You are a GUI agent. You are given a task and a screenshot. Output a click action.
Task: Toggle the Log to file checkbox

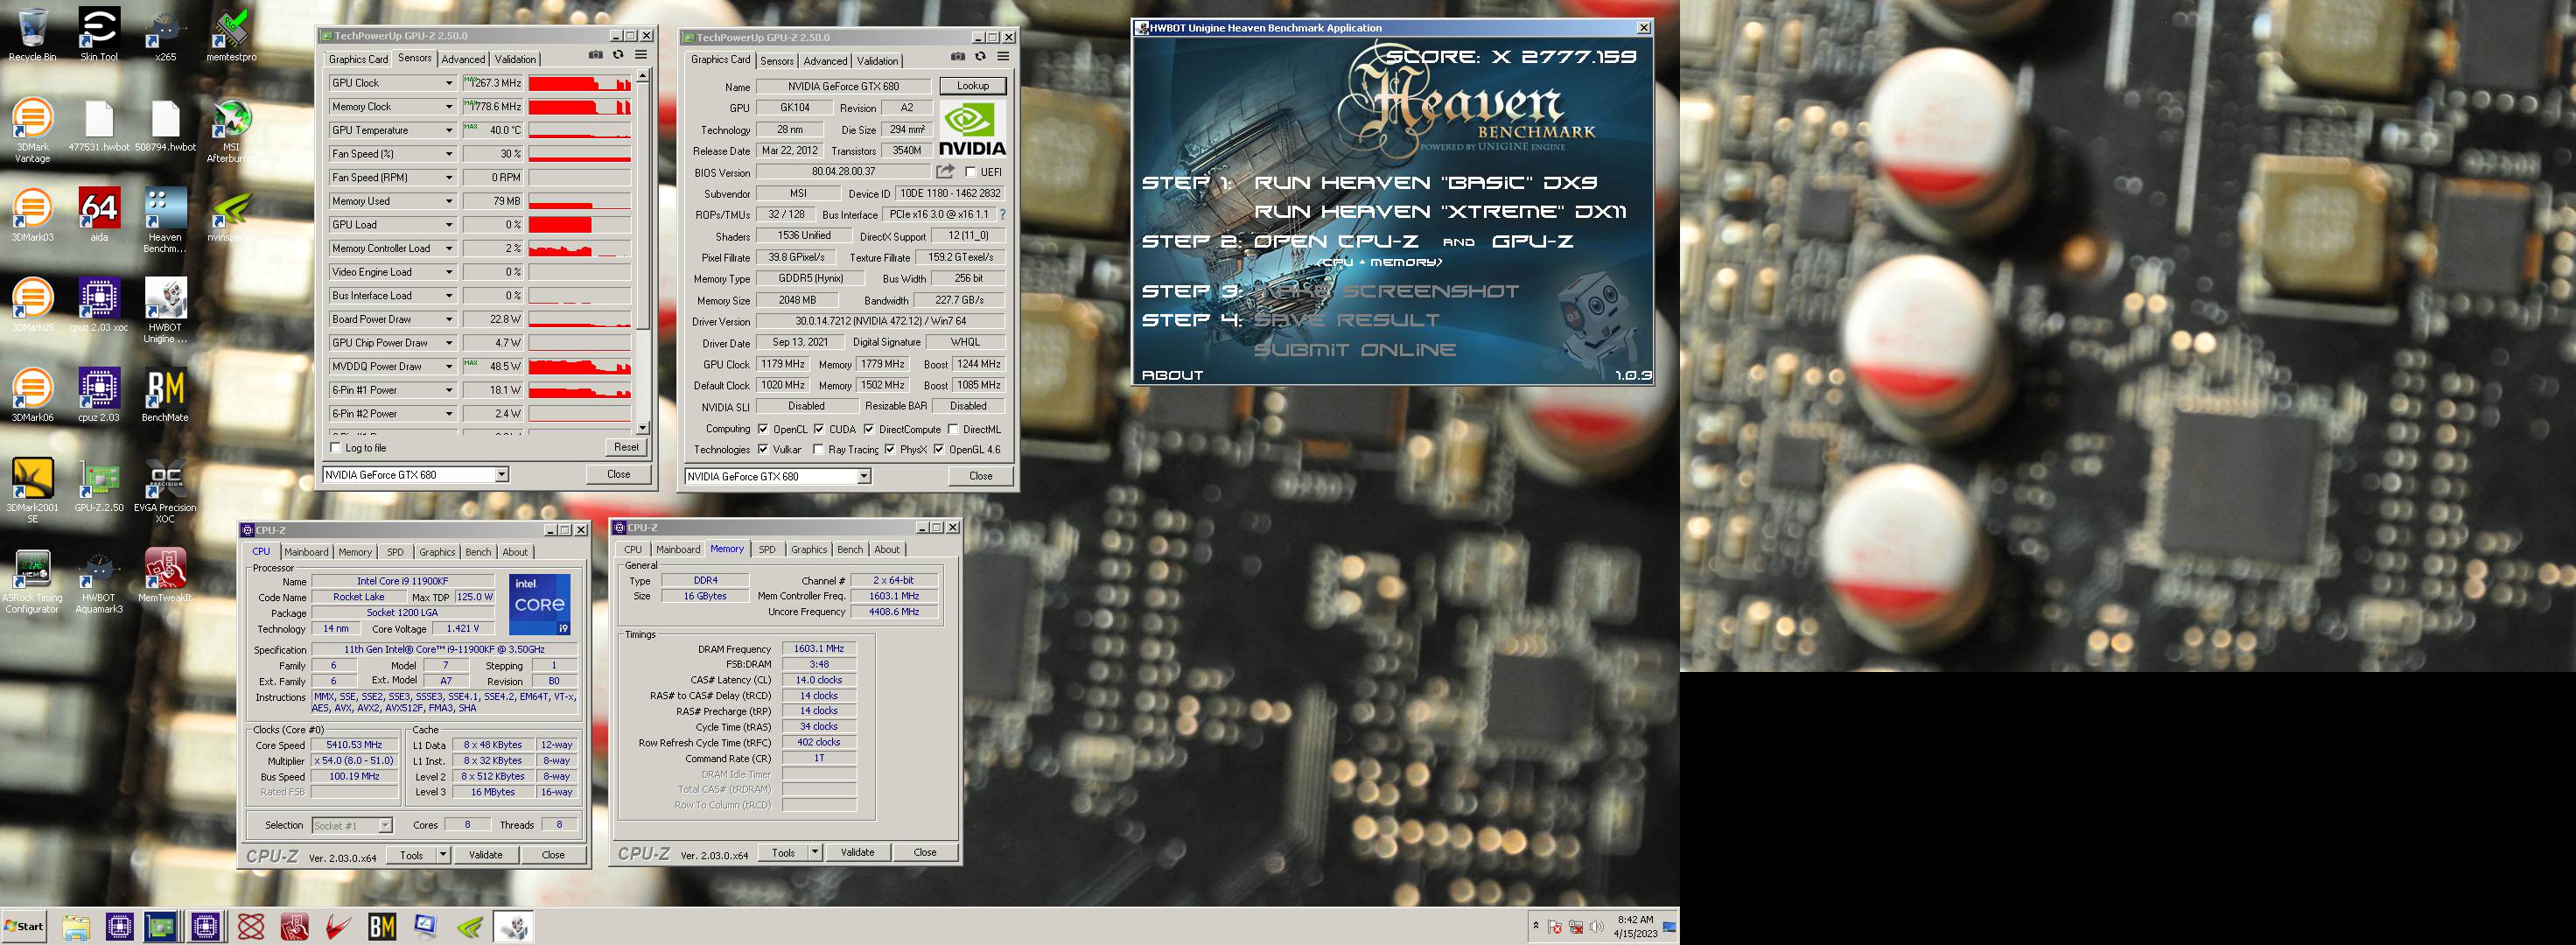pos(336,447)
